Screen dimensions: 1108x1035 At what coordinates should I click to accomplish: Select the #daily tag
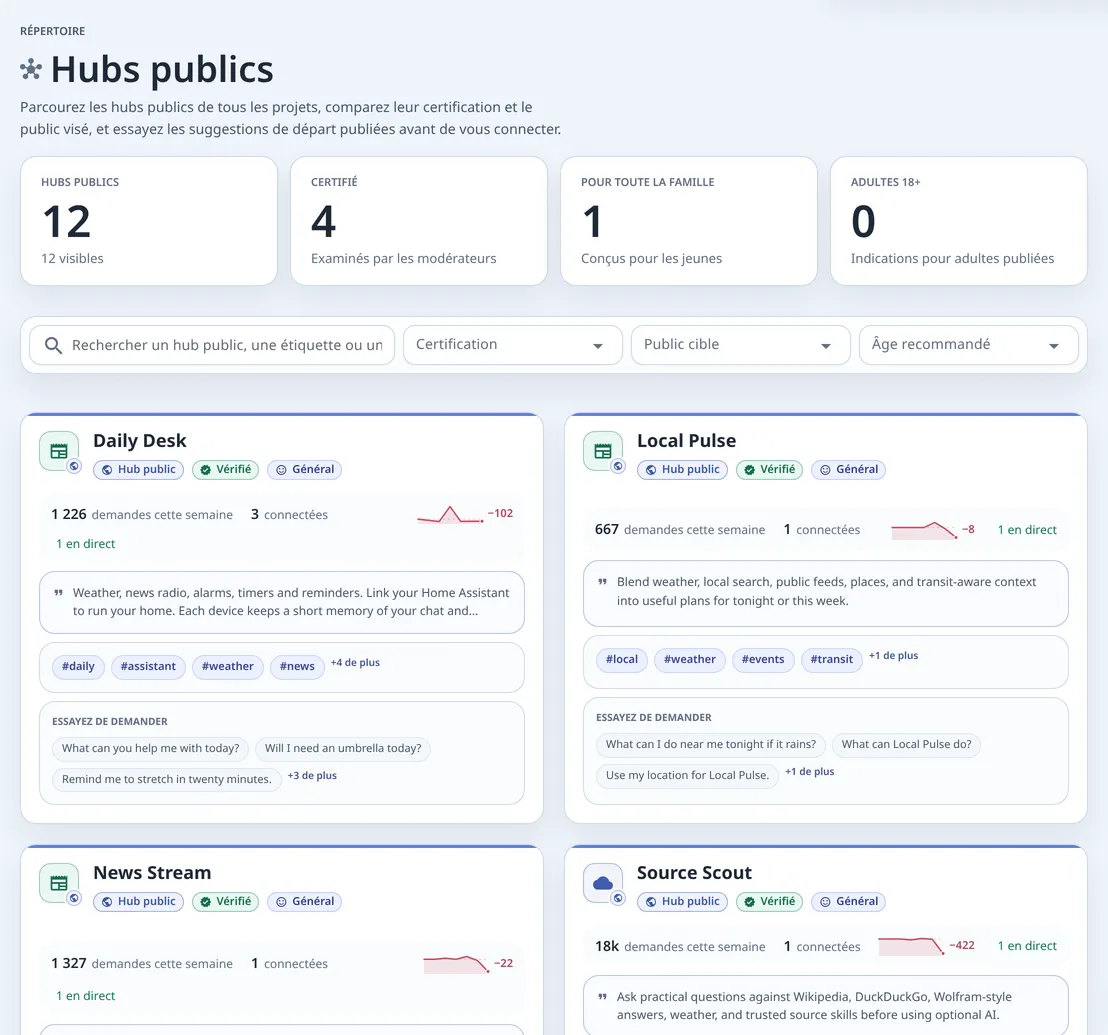78,666
